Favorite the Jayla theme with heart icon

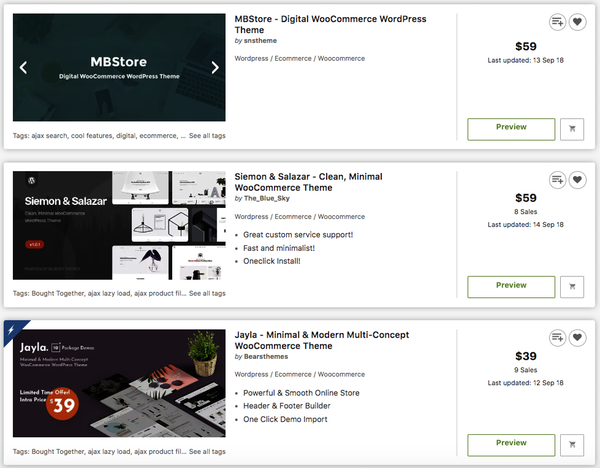tap(577, 337)
